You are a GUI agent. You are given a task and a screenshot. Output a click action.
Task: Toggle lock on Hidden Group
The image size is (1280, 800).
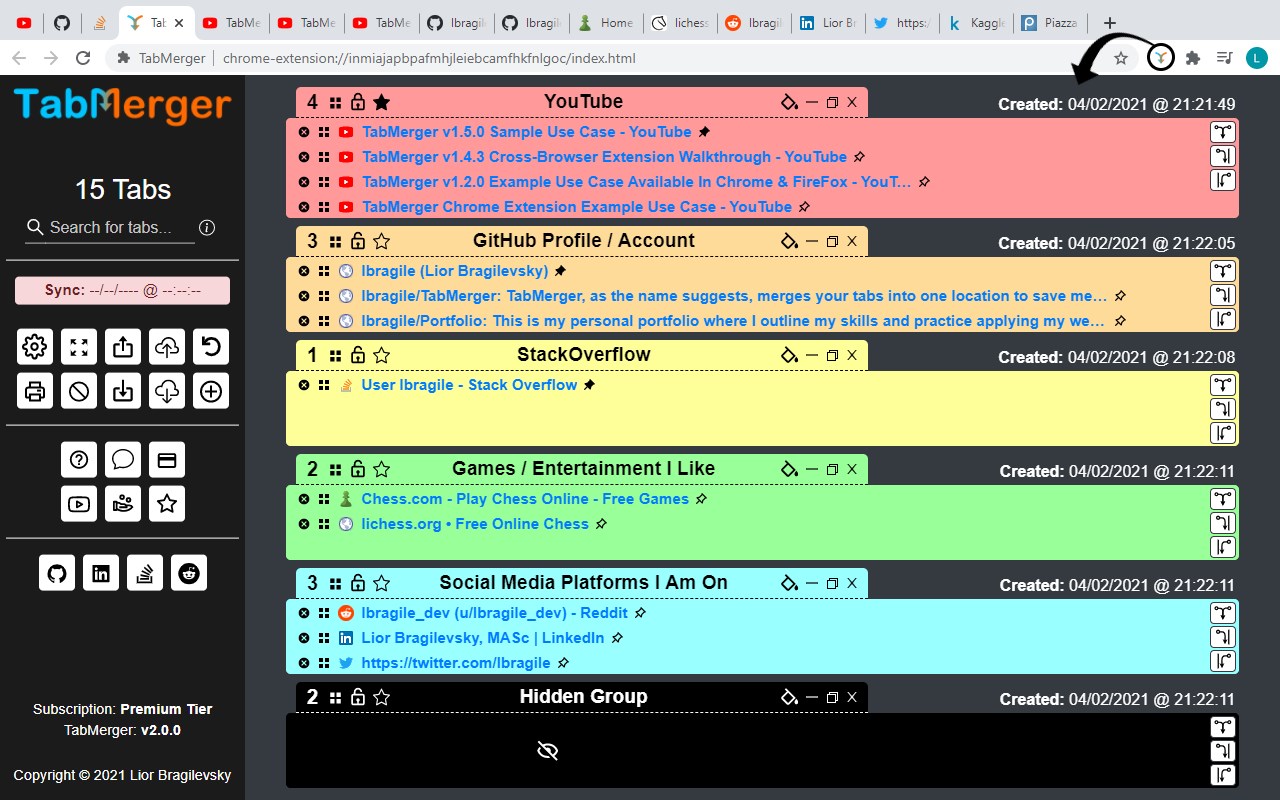pyautogui.click(x=358, y=697)
